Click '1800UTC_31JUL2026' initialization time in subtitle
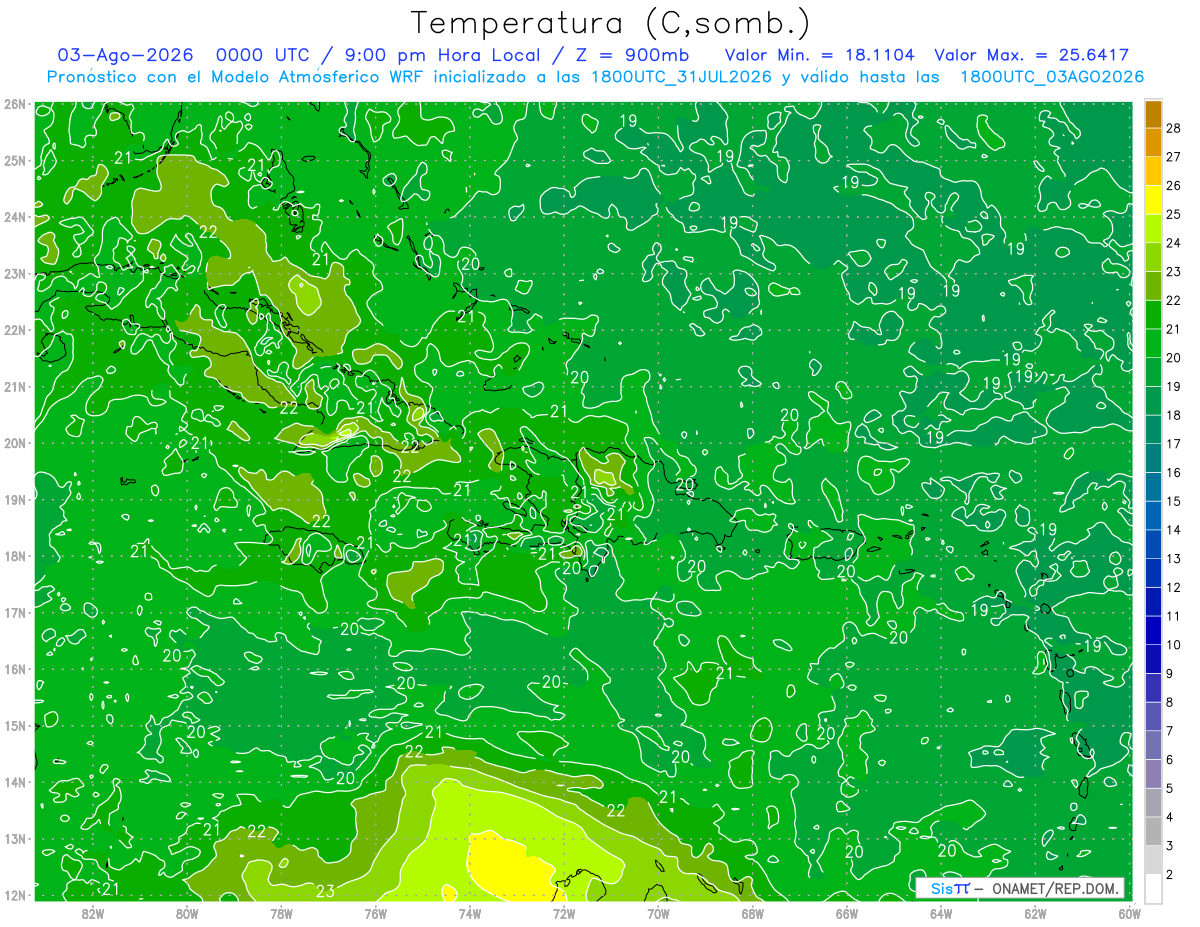The height and width of the screenshot is (927, 1200). (x=683, y=76)
